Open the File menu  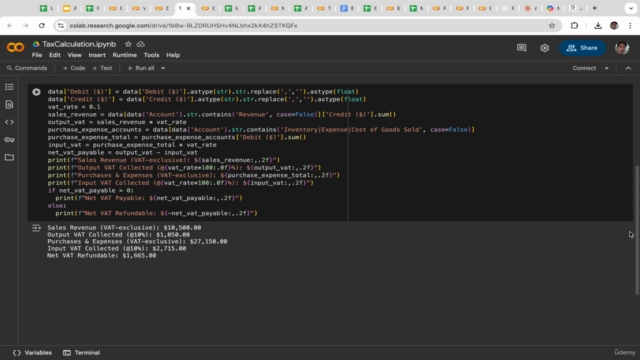[x=37, y=55]
